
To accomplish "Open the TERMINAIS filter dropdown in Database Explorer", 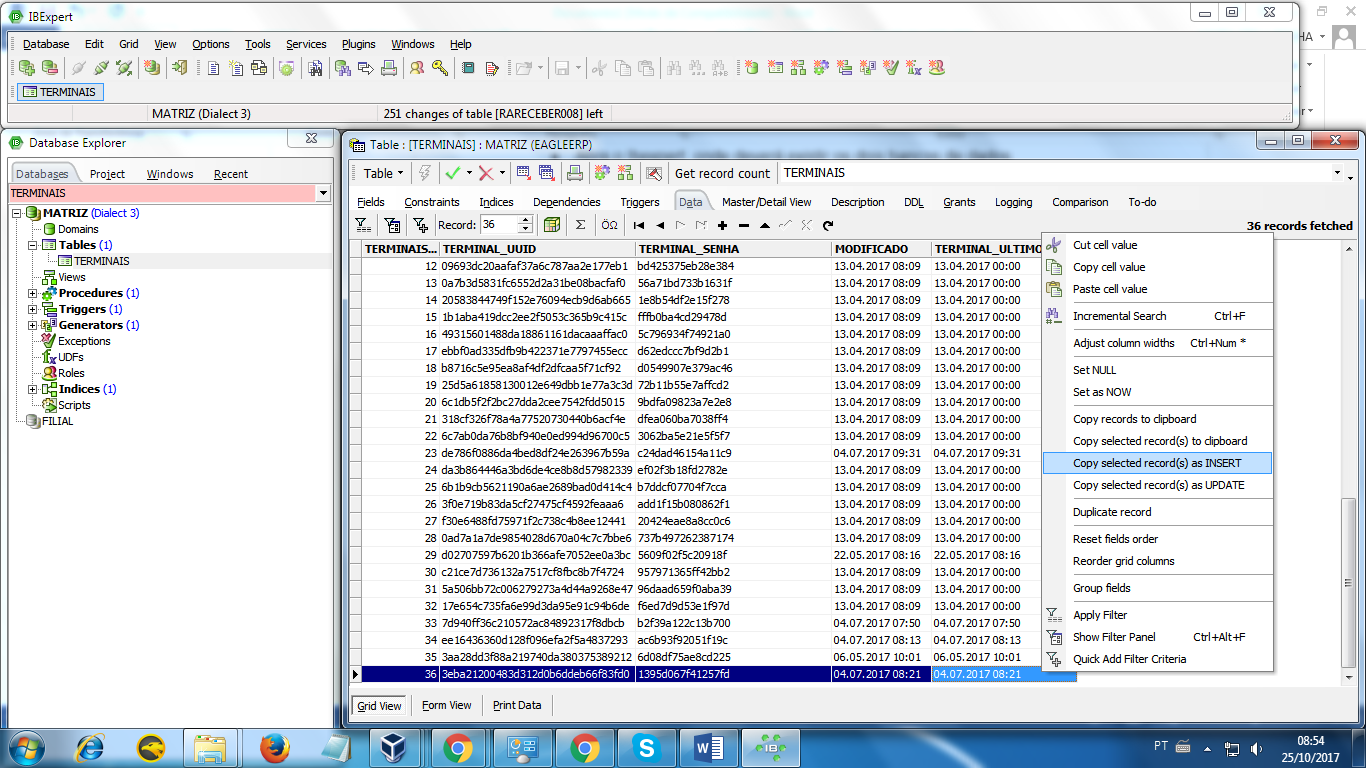I will 322,193.
